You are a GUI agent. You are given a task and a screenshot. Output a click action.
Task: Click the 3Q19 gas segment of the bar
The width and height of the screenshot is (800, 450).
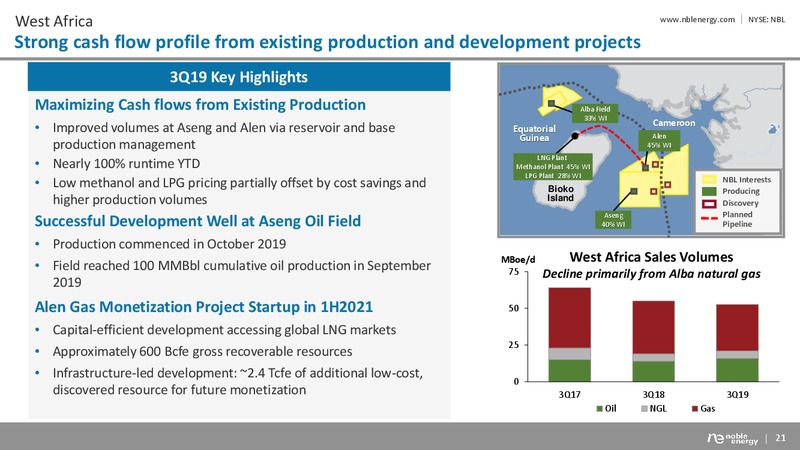pos(737,328)
